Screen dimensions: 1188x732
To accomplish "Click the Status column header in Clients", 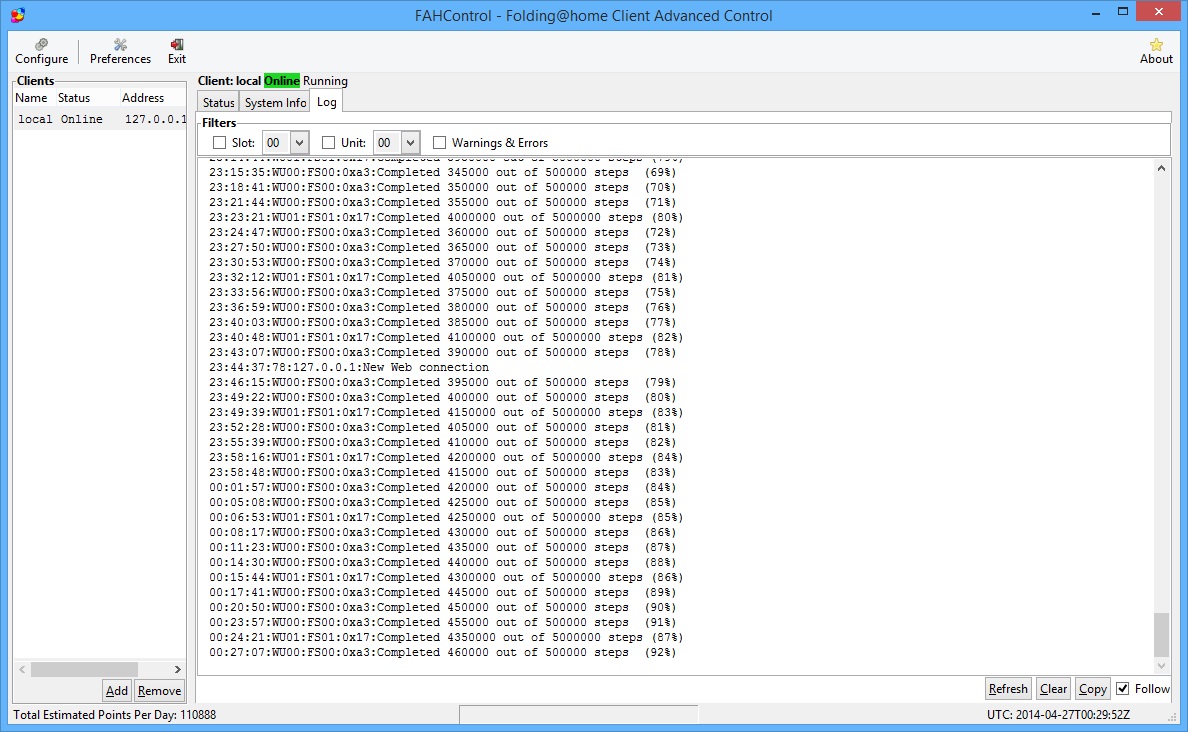I will (74, 98).
